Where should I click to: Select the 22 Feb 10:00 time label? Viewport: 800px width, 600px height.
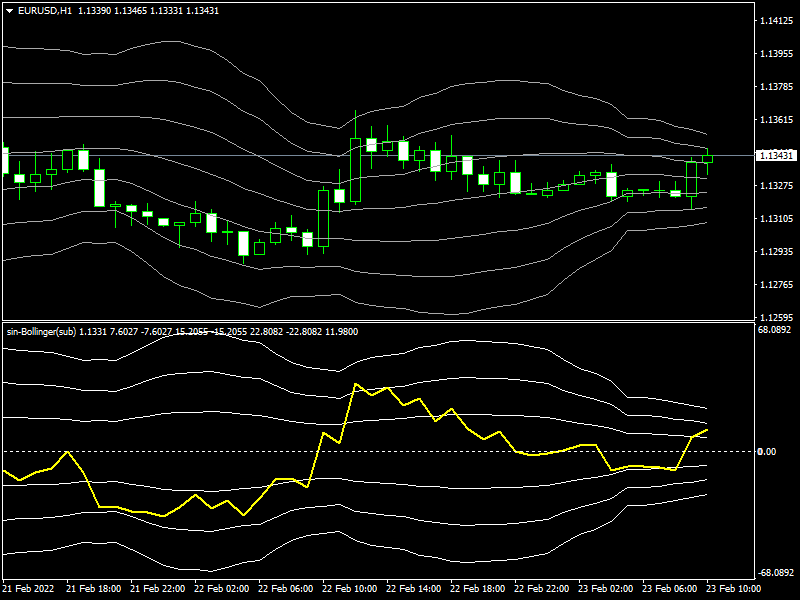tap(349, 589)
